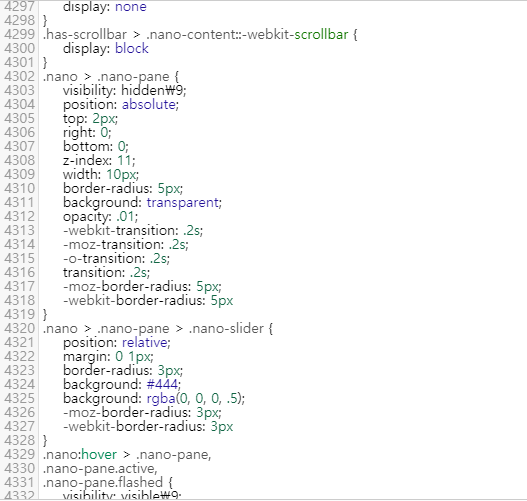The image size is (527, 501).
Task: Click the selector '.has-scrollbar > .nano-content::-webkit-scrollbar'
Action: (x=196, y=35)
